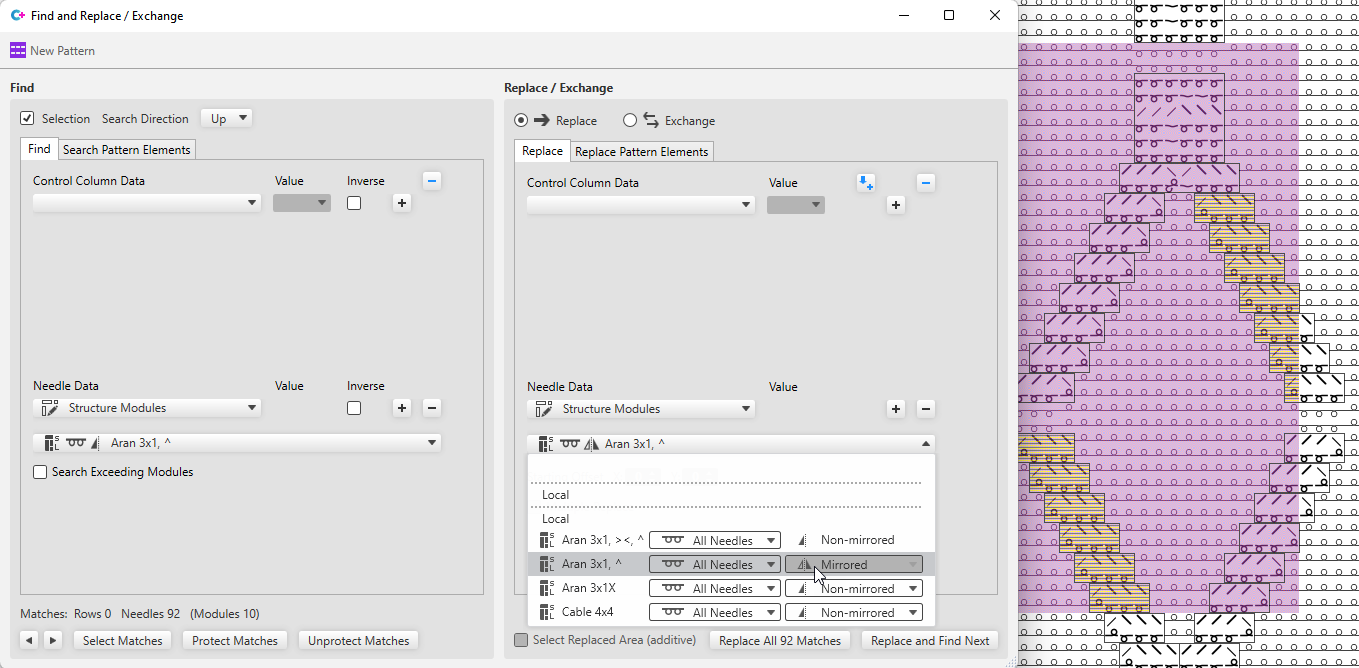1359x668 pixels.
Task: Click the New Pattern grid icon
Action: point(18,50)
